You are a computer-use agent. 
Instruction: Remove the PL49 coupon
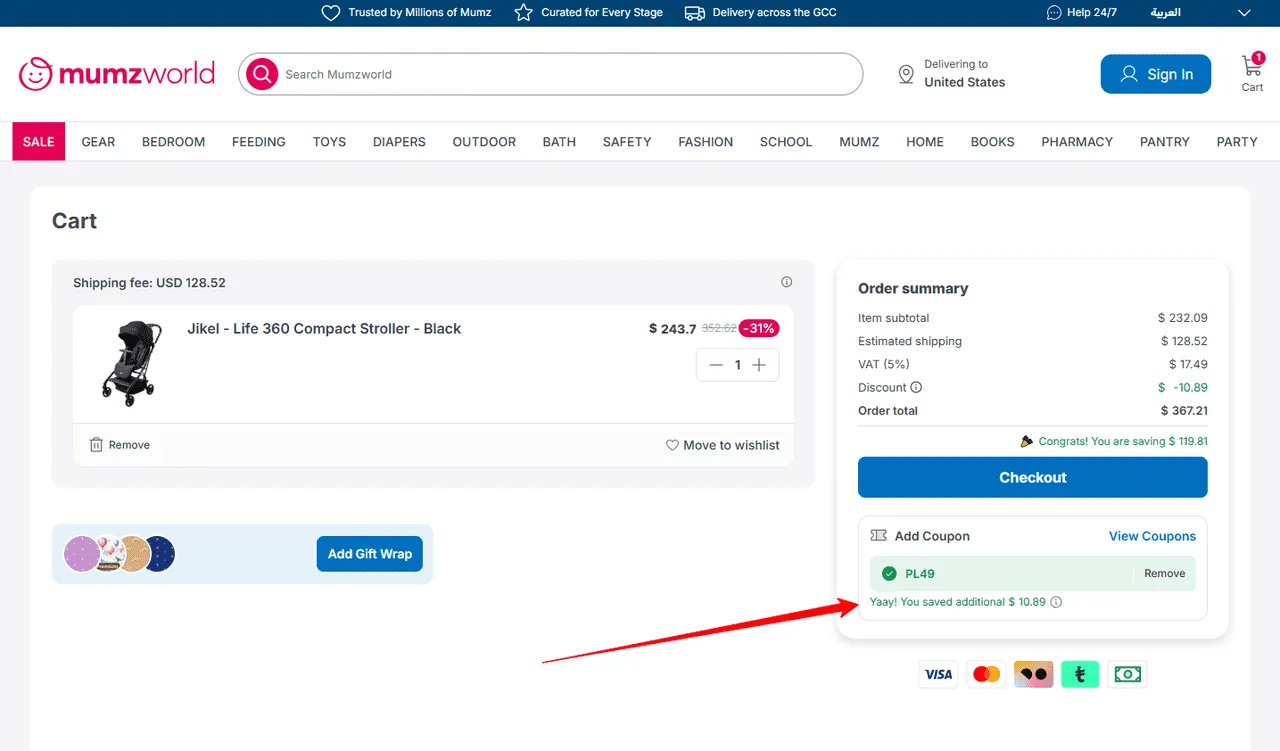pos(1165,574)
